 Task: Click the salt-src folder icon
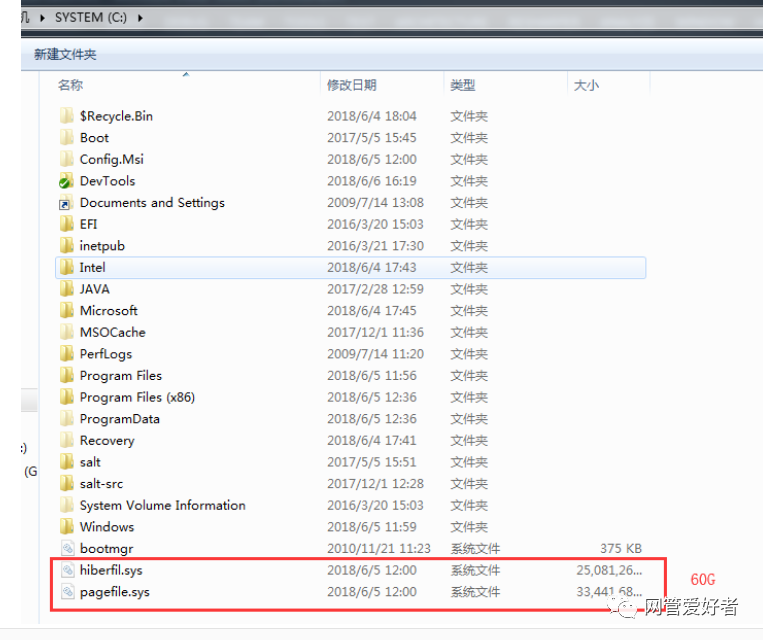[67, 483]
